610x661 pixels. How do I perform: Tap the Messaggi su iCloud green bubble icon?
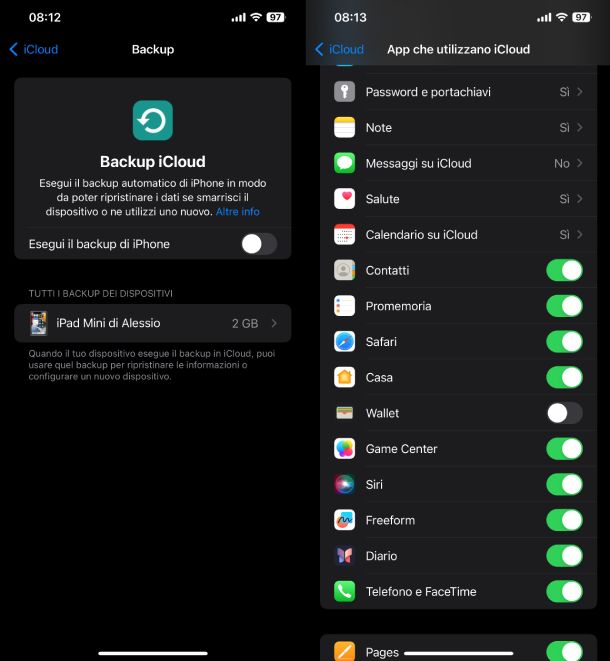coord(344,163)
